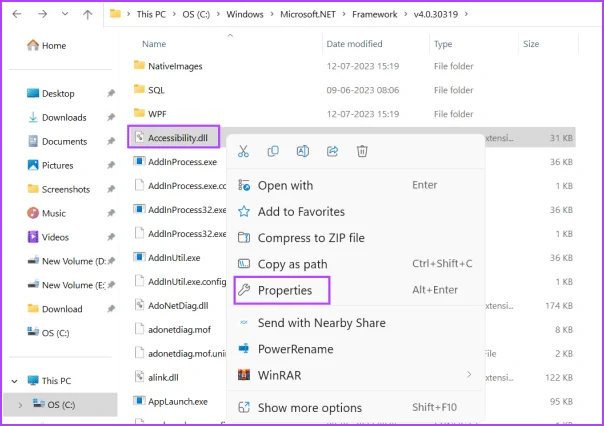
Task: Expand chevron after v4.0.30319 breadcrumb
Action: click(466, 14)
